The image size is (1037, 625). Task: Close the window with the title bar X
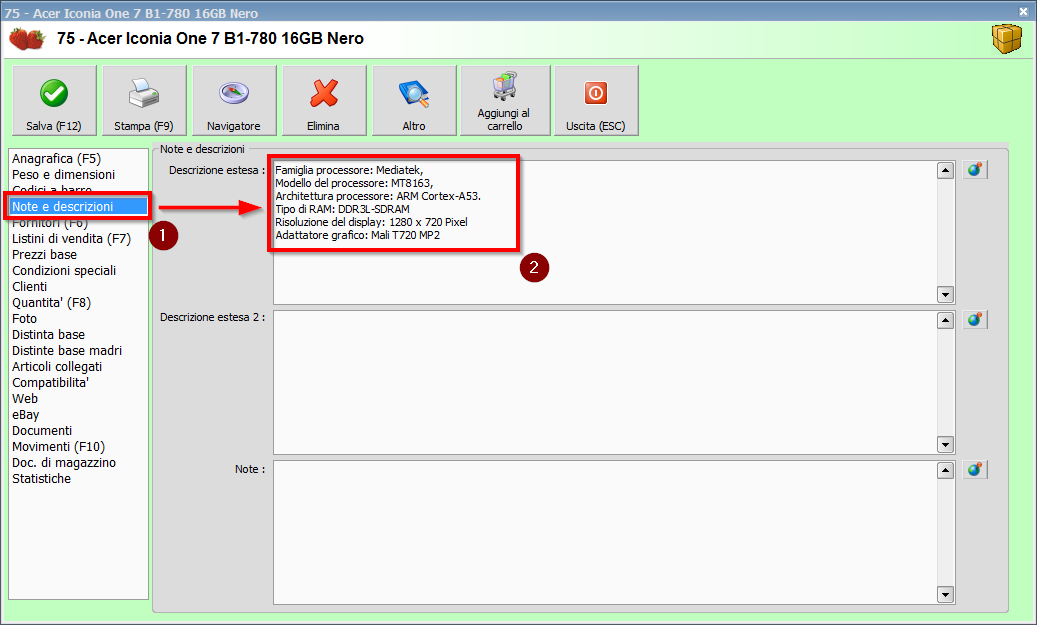click(1023, 11)
